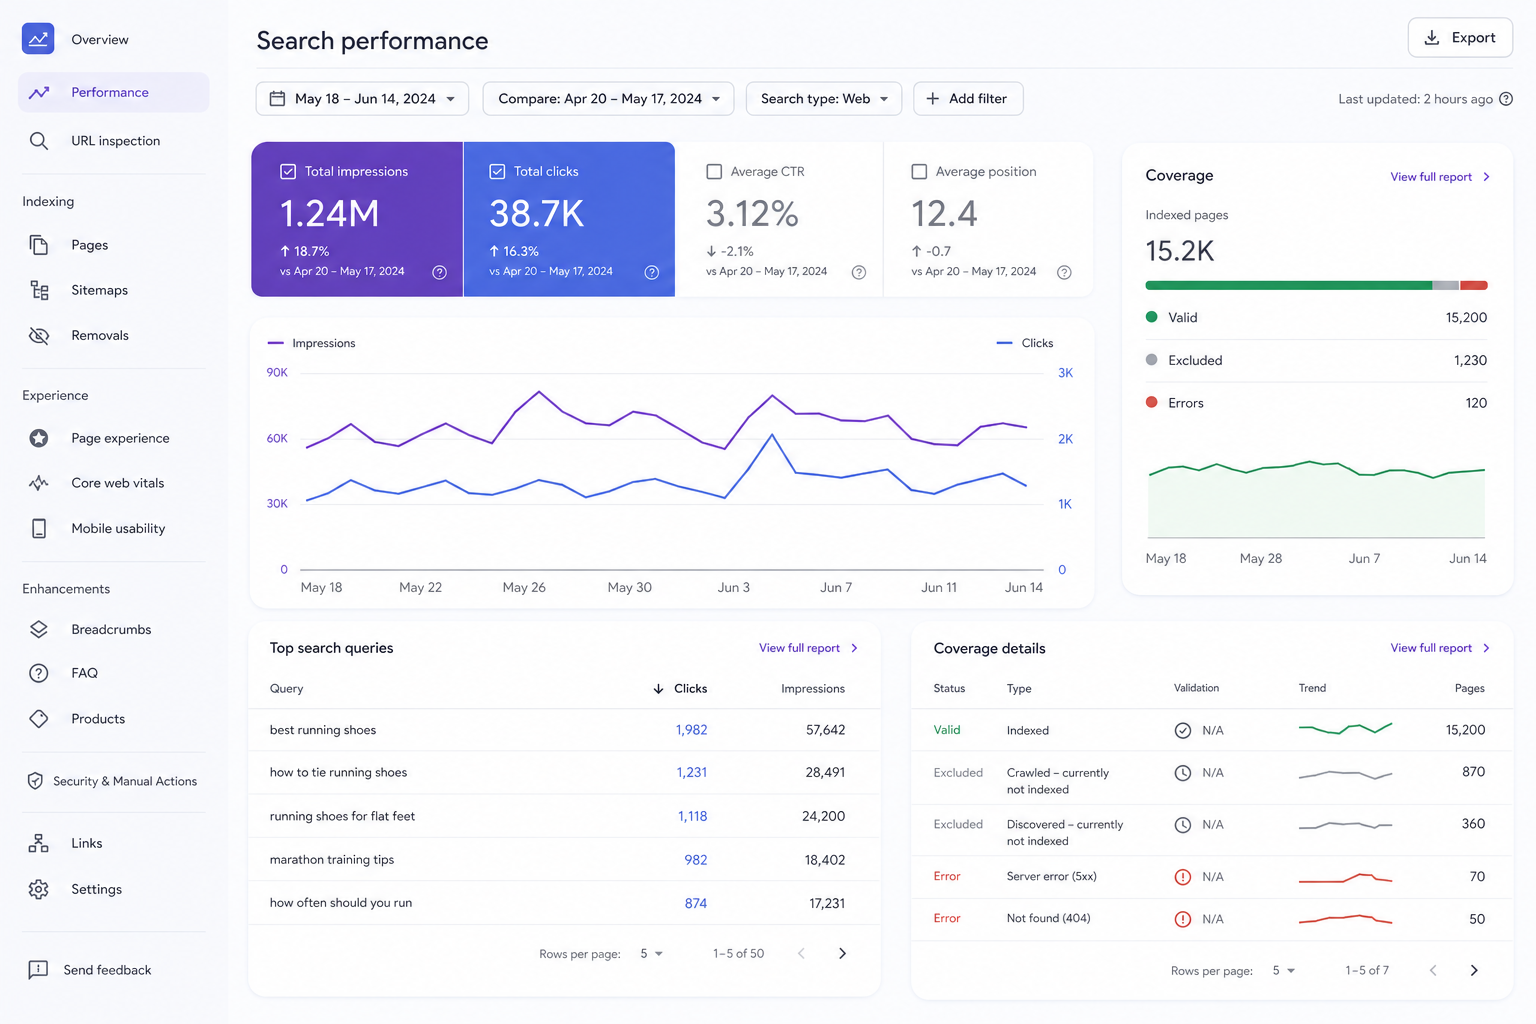The width and height of the screenshot is (1536, 1024).
Task: Select the 'marathon training tips' query
Action: 332,860
